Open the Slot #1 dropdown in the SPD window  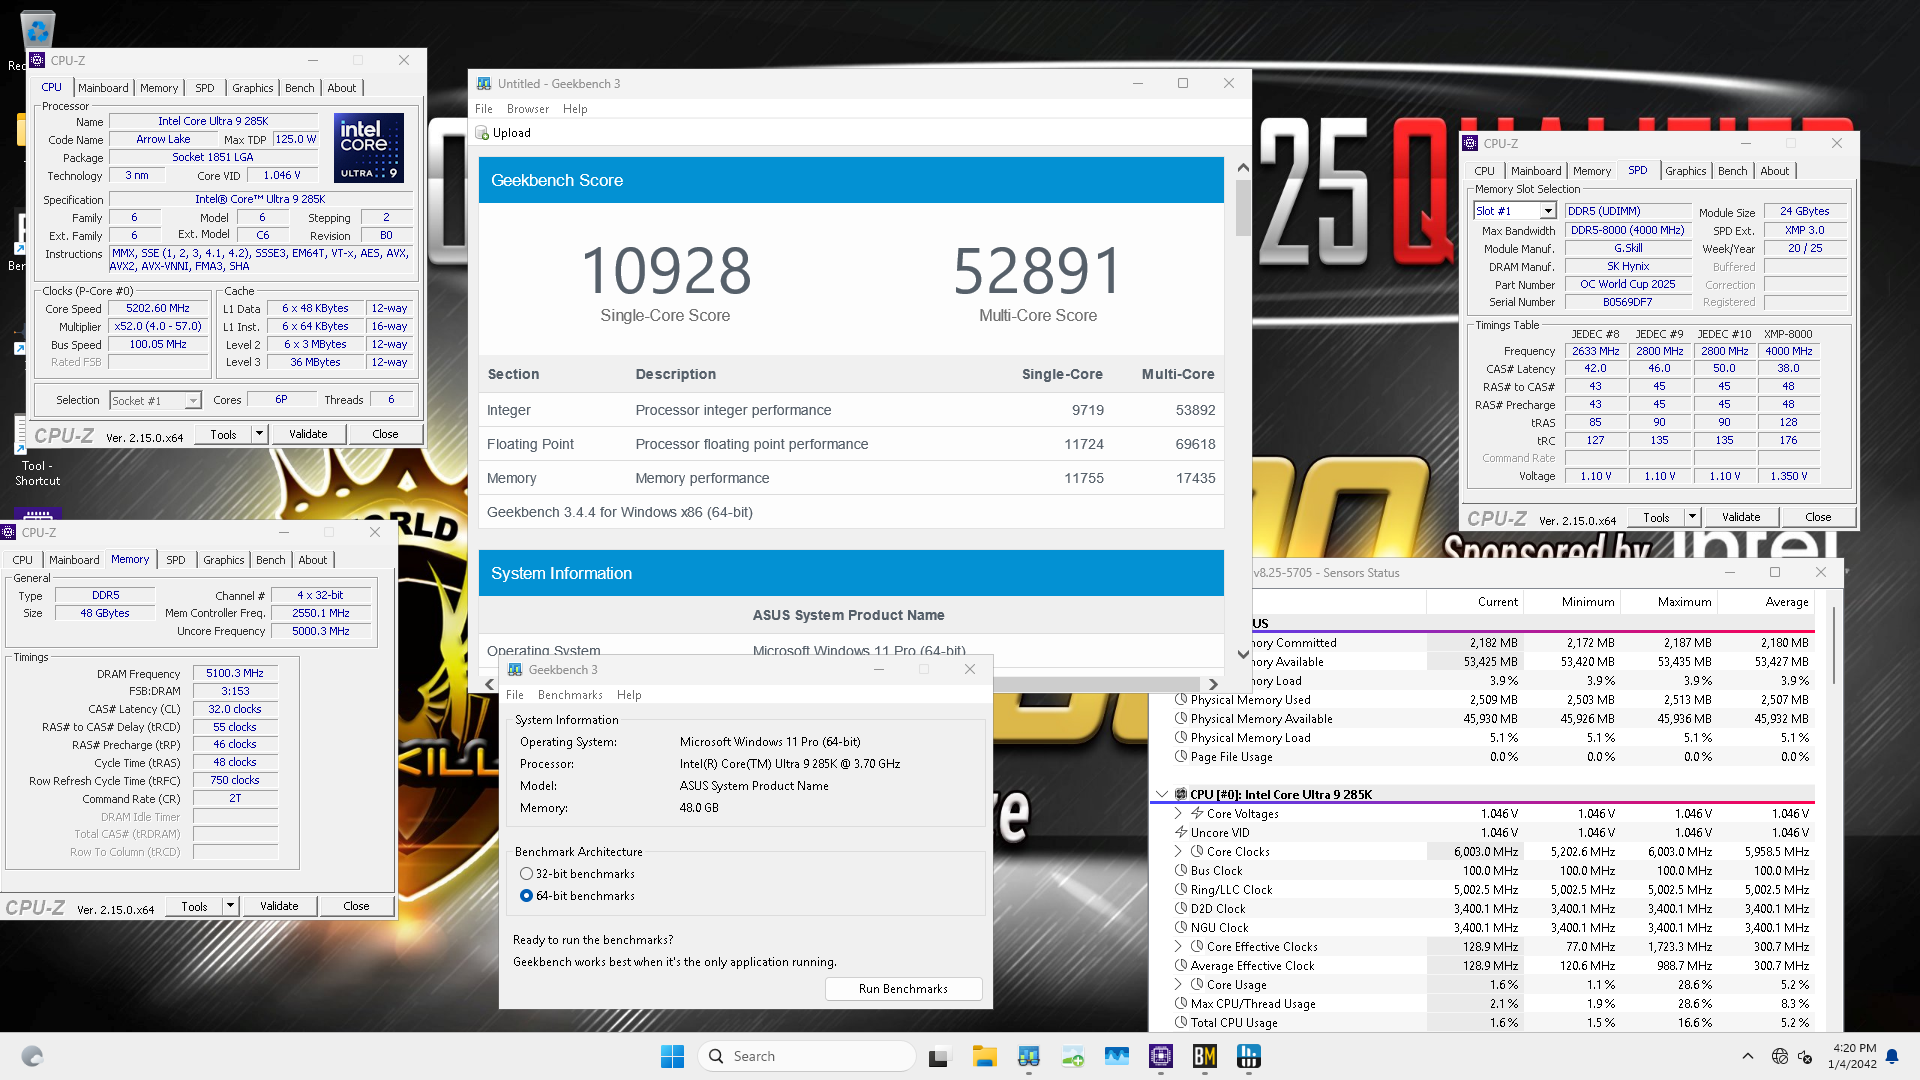[x=1547, y=211]
